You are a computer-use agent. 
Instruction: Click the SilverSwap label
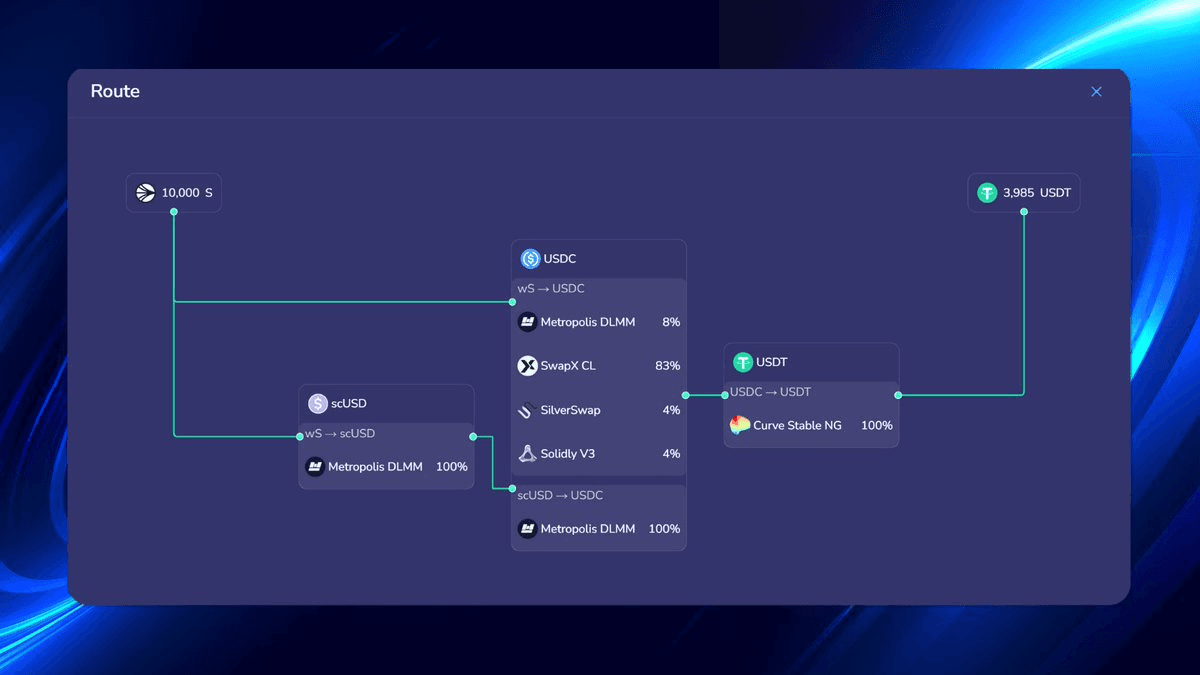(x=571, y=410)
